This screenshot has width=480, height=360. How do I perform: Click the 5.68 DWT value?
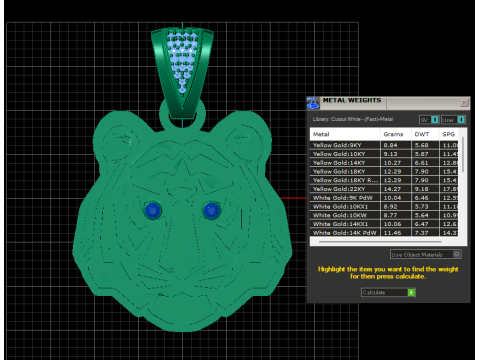pyautogui.click(x=422, y=145)
